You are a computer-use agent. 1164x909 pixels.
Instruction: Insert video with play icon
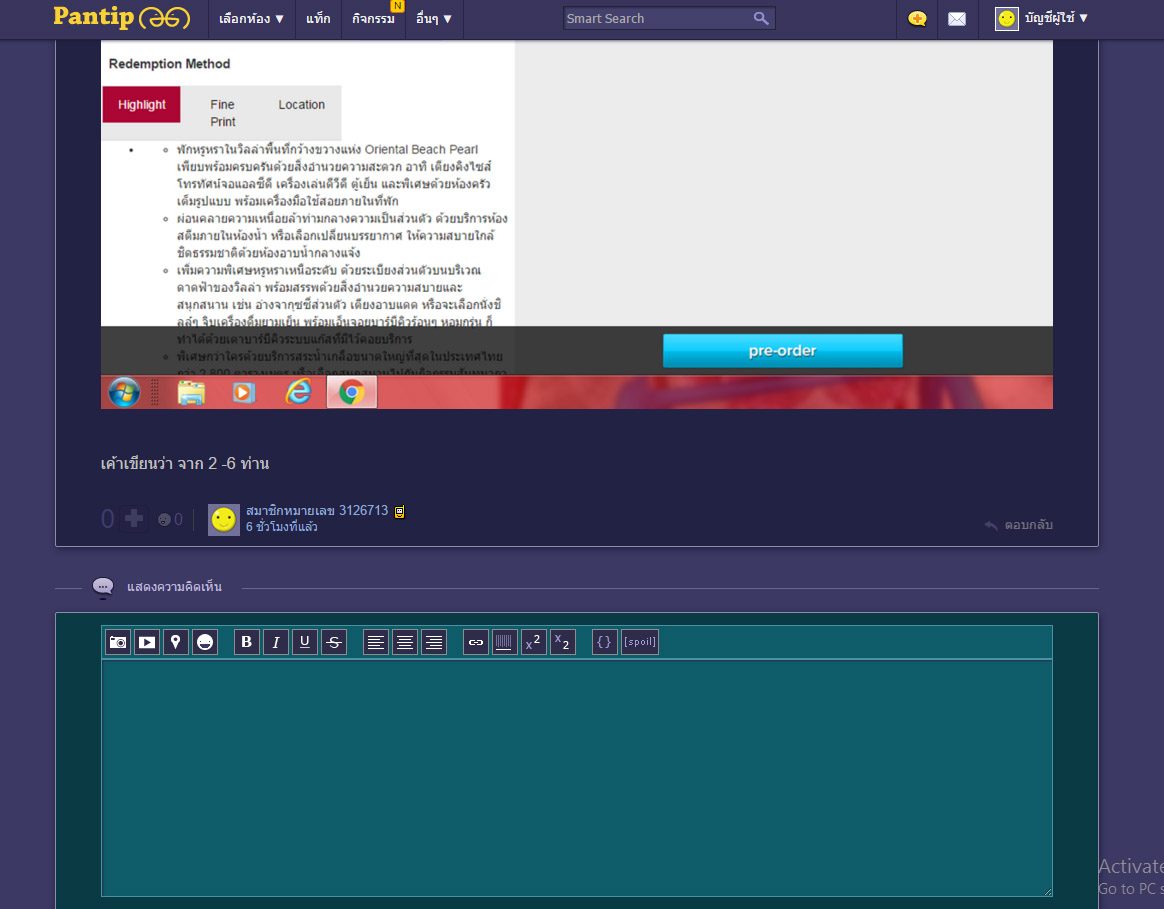pos(147,642)
